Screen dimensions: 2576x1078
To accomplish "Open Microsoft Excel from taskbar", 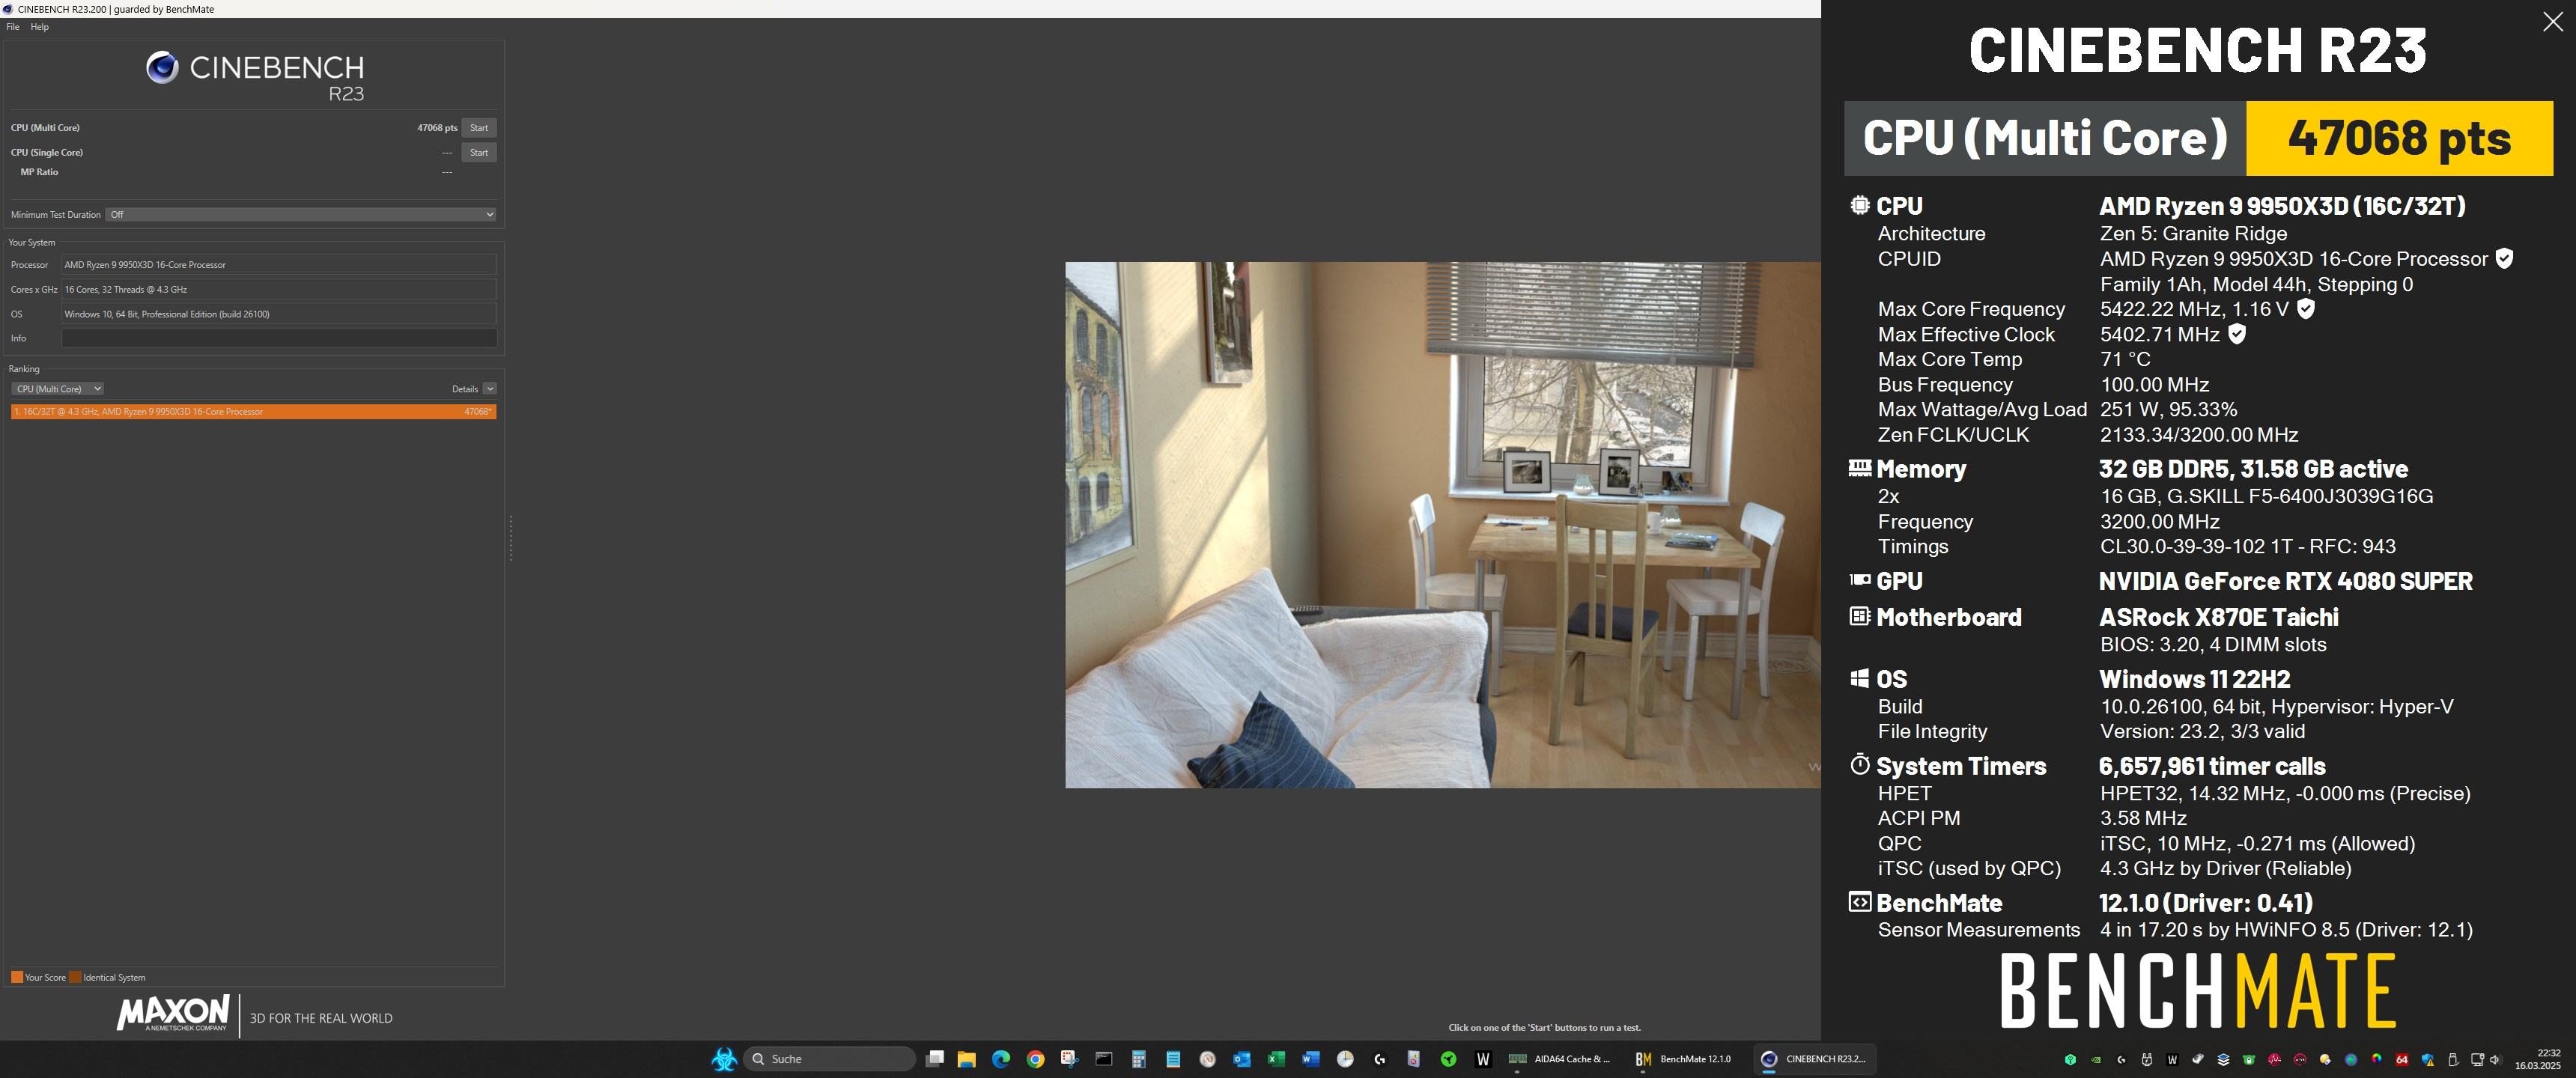I will click(1276, 1059).
